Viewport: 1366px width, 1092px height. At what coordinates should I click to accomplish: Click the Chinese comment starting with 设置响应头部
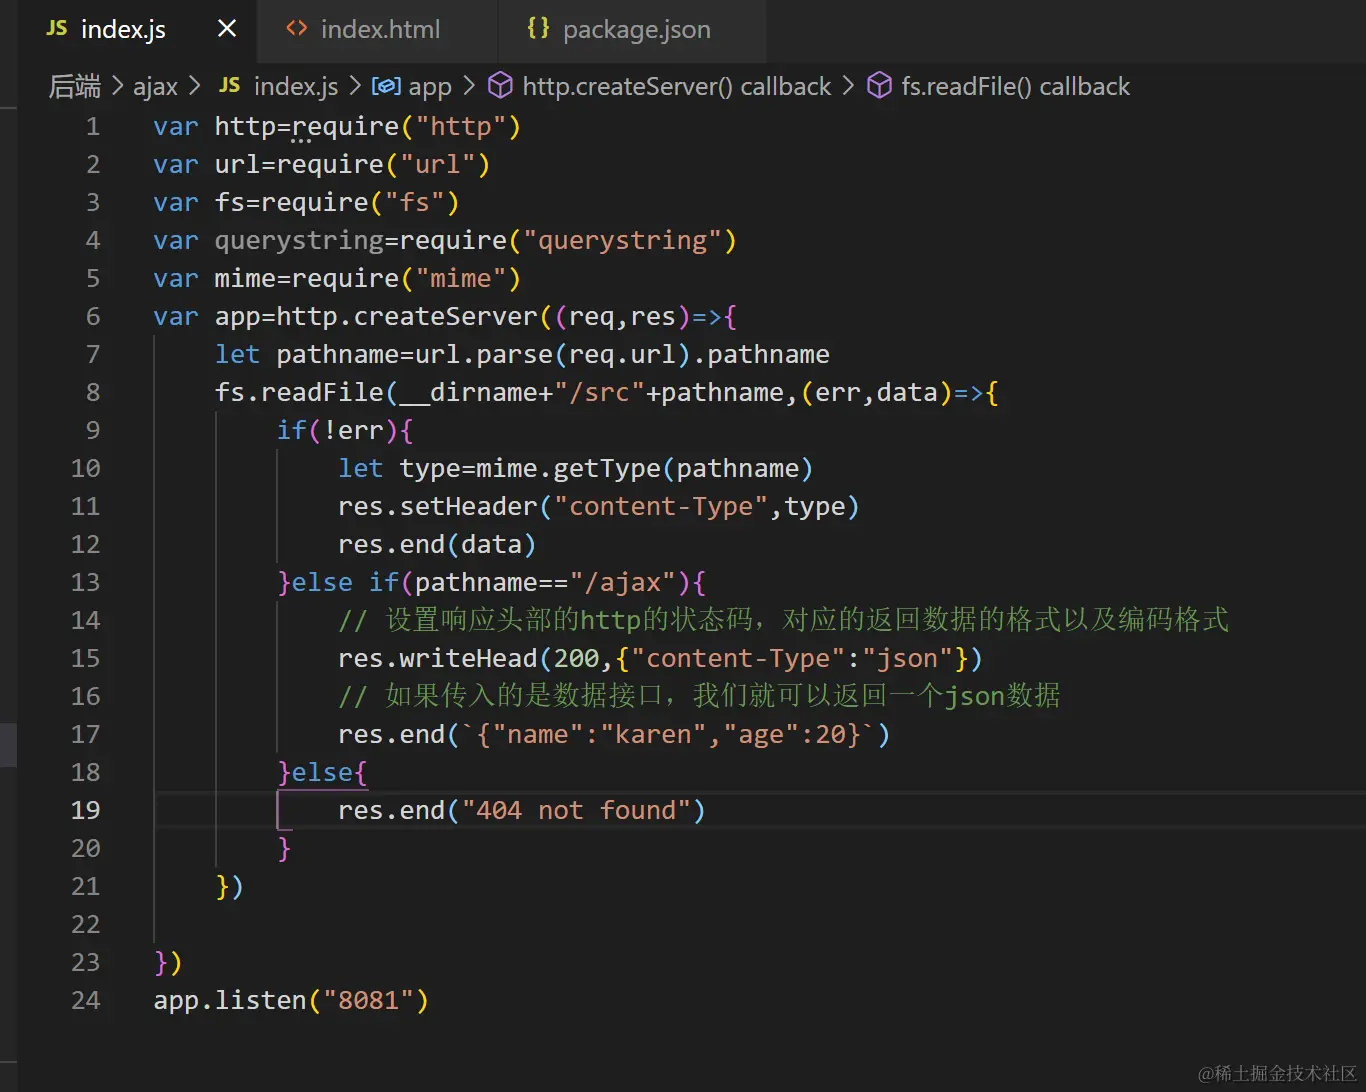(x=783, y=621)
